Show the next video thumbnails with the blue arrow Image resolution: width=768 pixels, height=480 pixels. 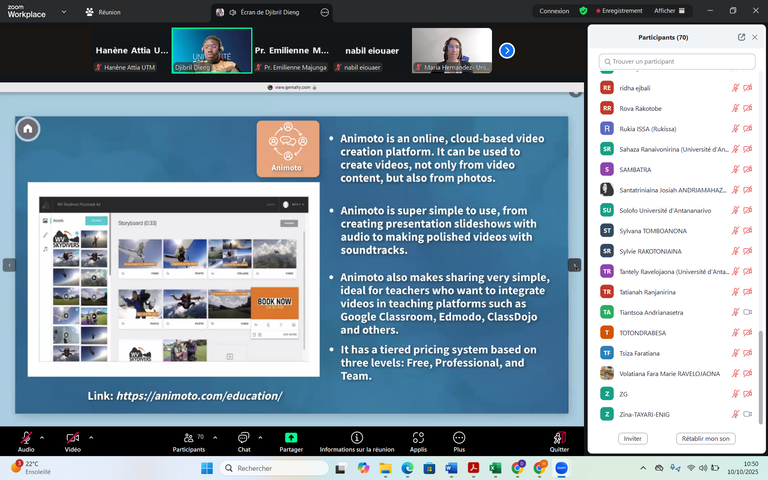coord(507,50)
